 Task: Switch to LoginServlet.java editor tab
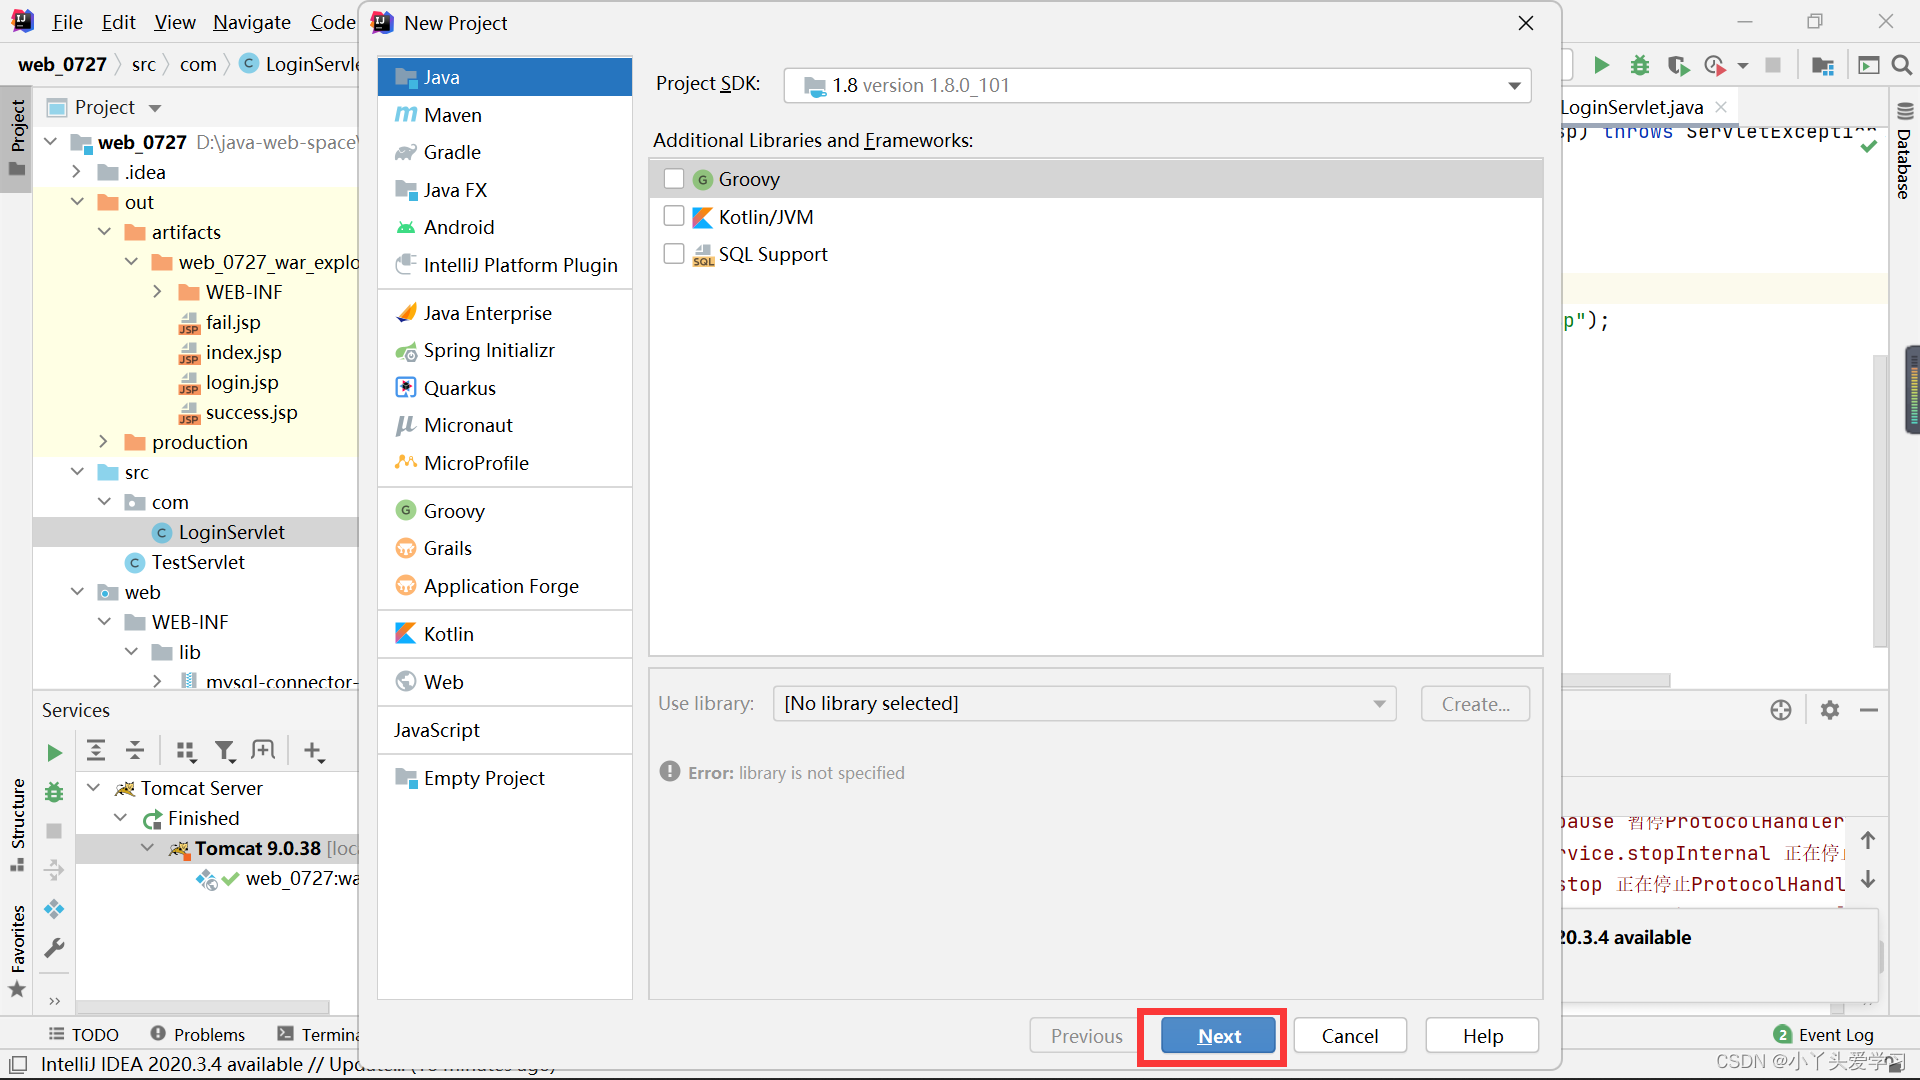tap(1632, 107)
